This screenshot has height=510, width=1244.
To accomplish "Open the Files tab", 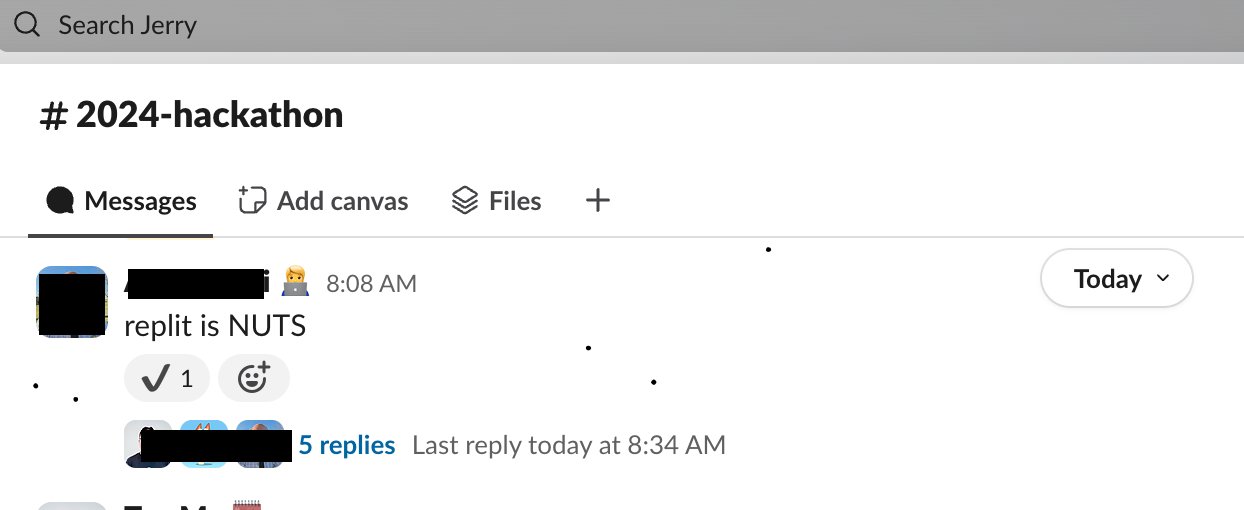I will [496, 202].
